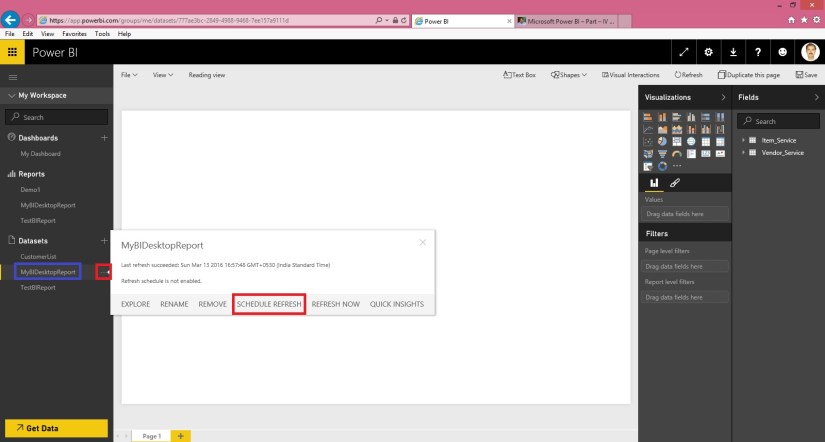This screenshot has height=442, width=825.
Task: Expand the Item_Service table
Action: pos(743,140)
